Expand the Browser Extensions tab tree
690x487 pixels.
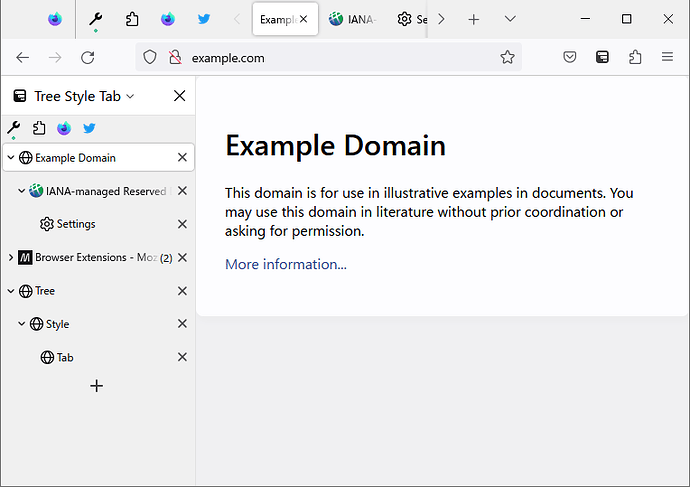pos(10,258)
